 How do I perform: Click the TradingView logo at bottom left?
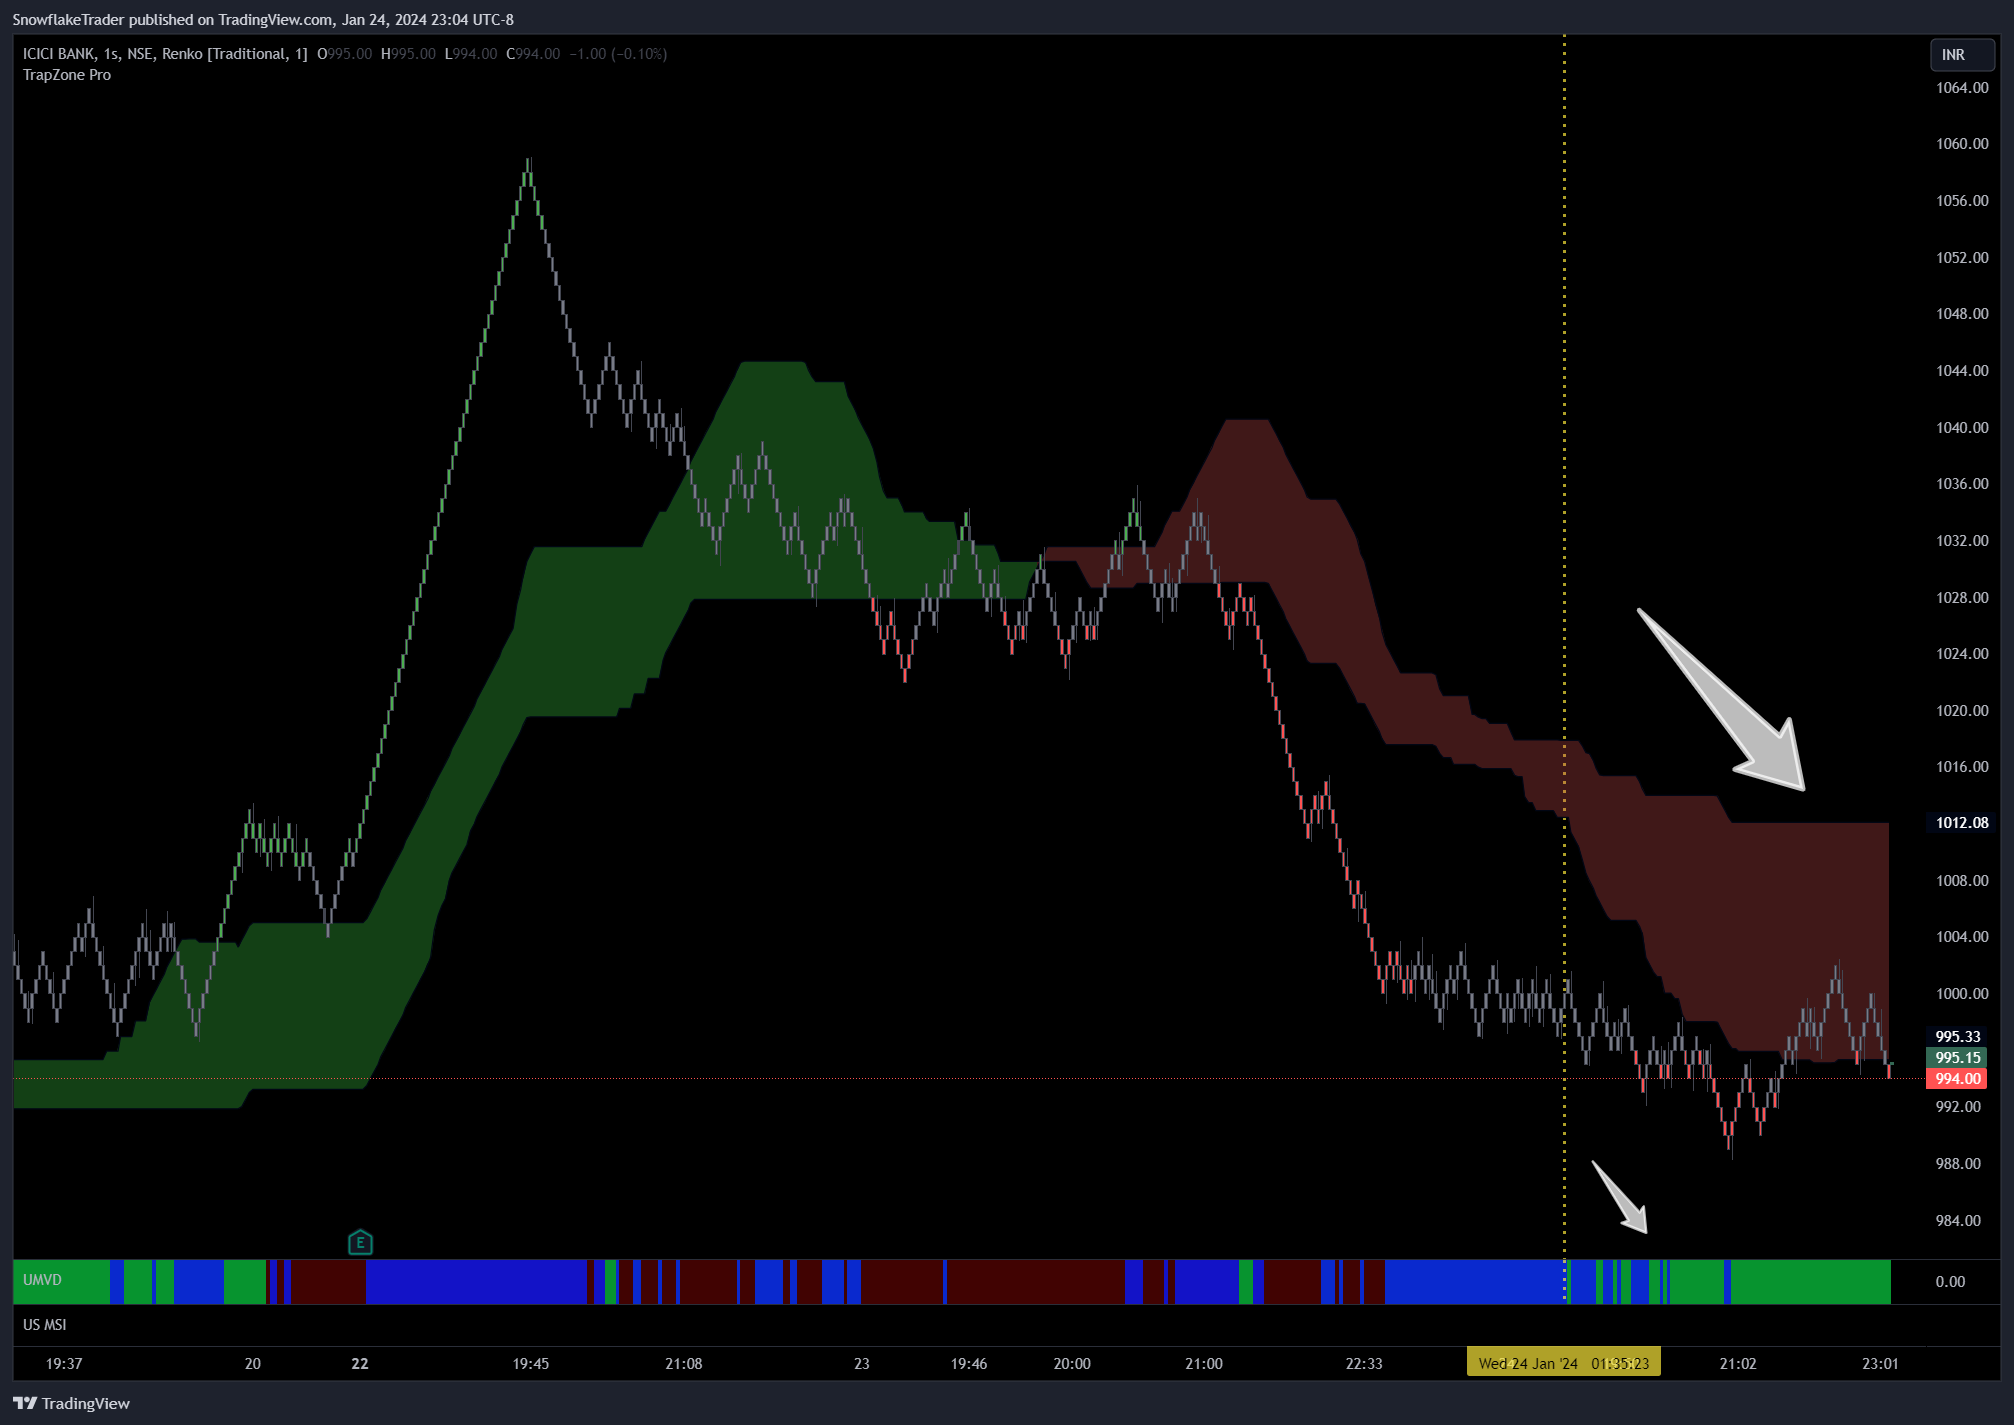click(x=71, y=1403)
